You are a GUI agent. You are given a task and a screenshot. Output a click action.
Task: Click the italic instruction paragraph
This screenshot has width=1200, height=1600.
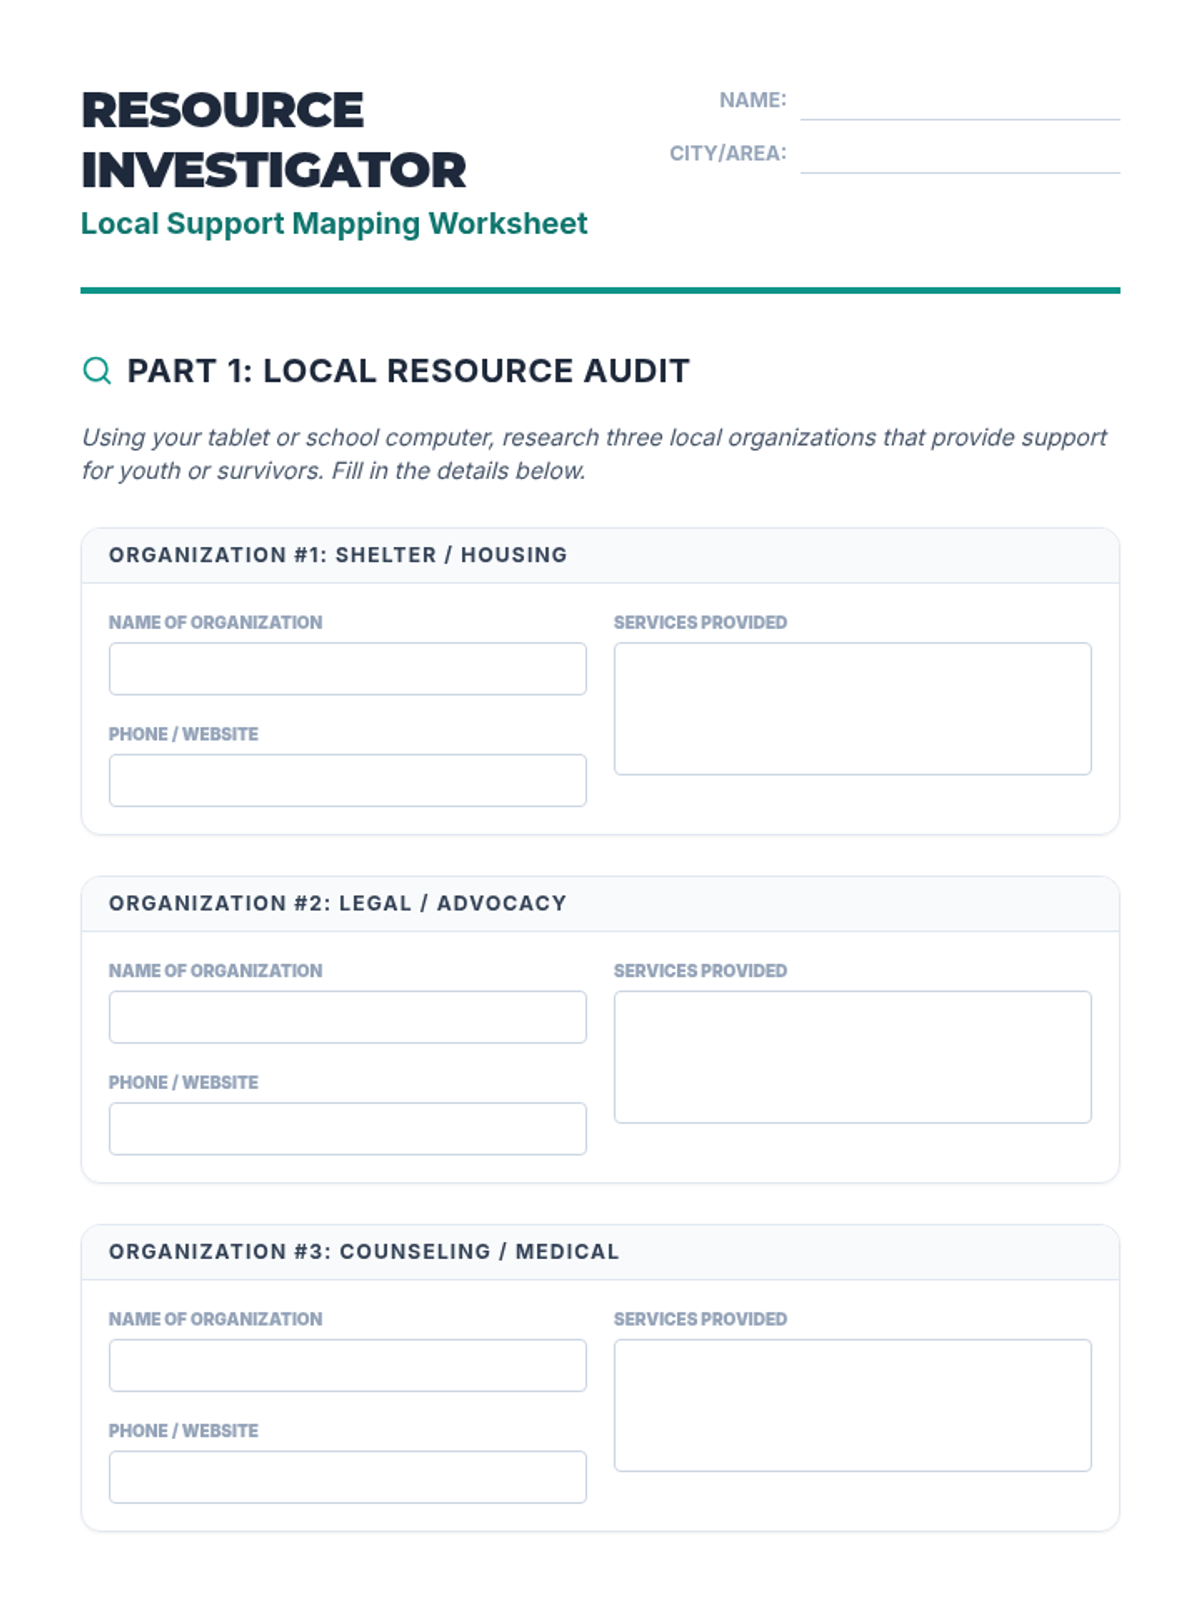pyautogui.click(x=594, y=454)
